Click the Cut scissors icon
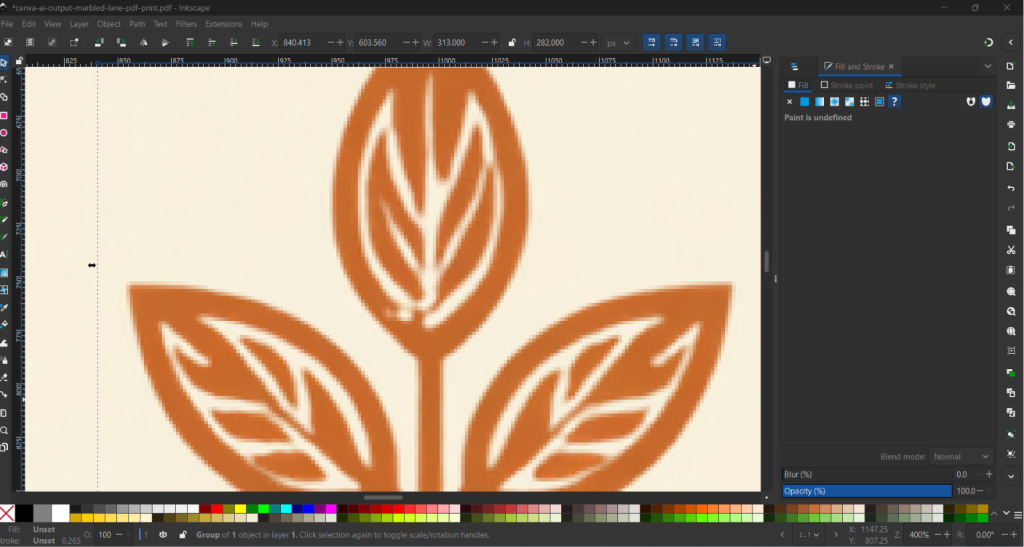This screenshot has height=547, width=1024. 1011,250
